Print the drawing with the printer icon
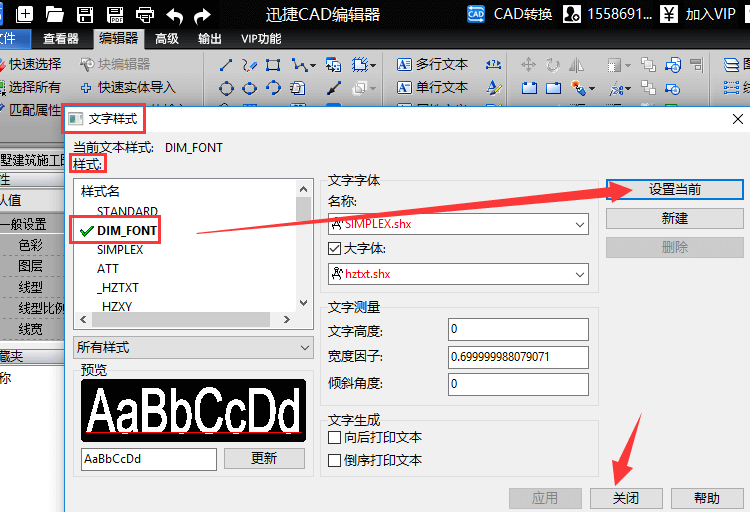 coord(144,15)
